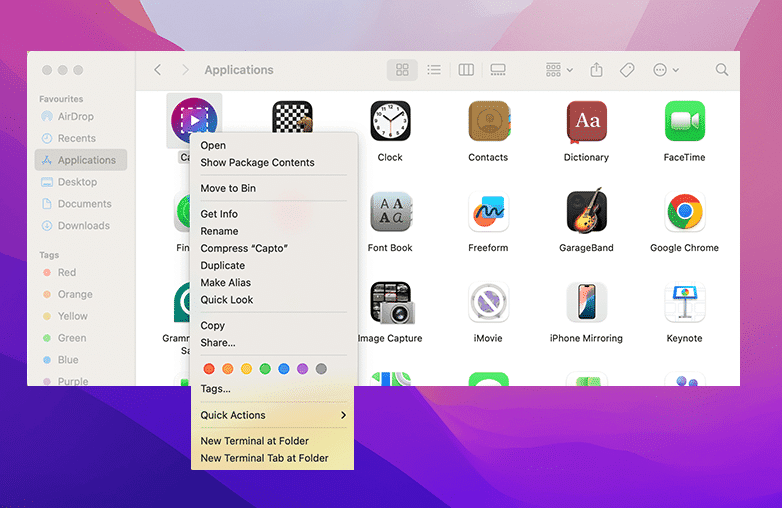This screenshot has width=782, height=508.
Task: Switch Finder to column view
Action: coord(466,70)
